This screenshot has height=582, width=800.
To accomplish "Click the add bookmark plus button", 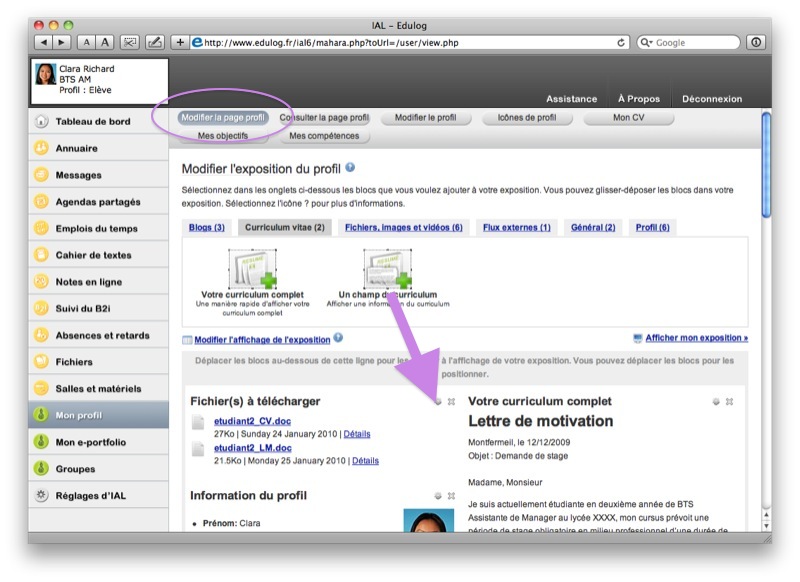I will point(180,42).
